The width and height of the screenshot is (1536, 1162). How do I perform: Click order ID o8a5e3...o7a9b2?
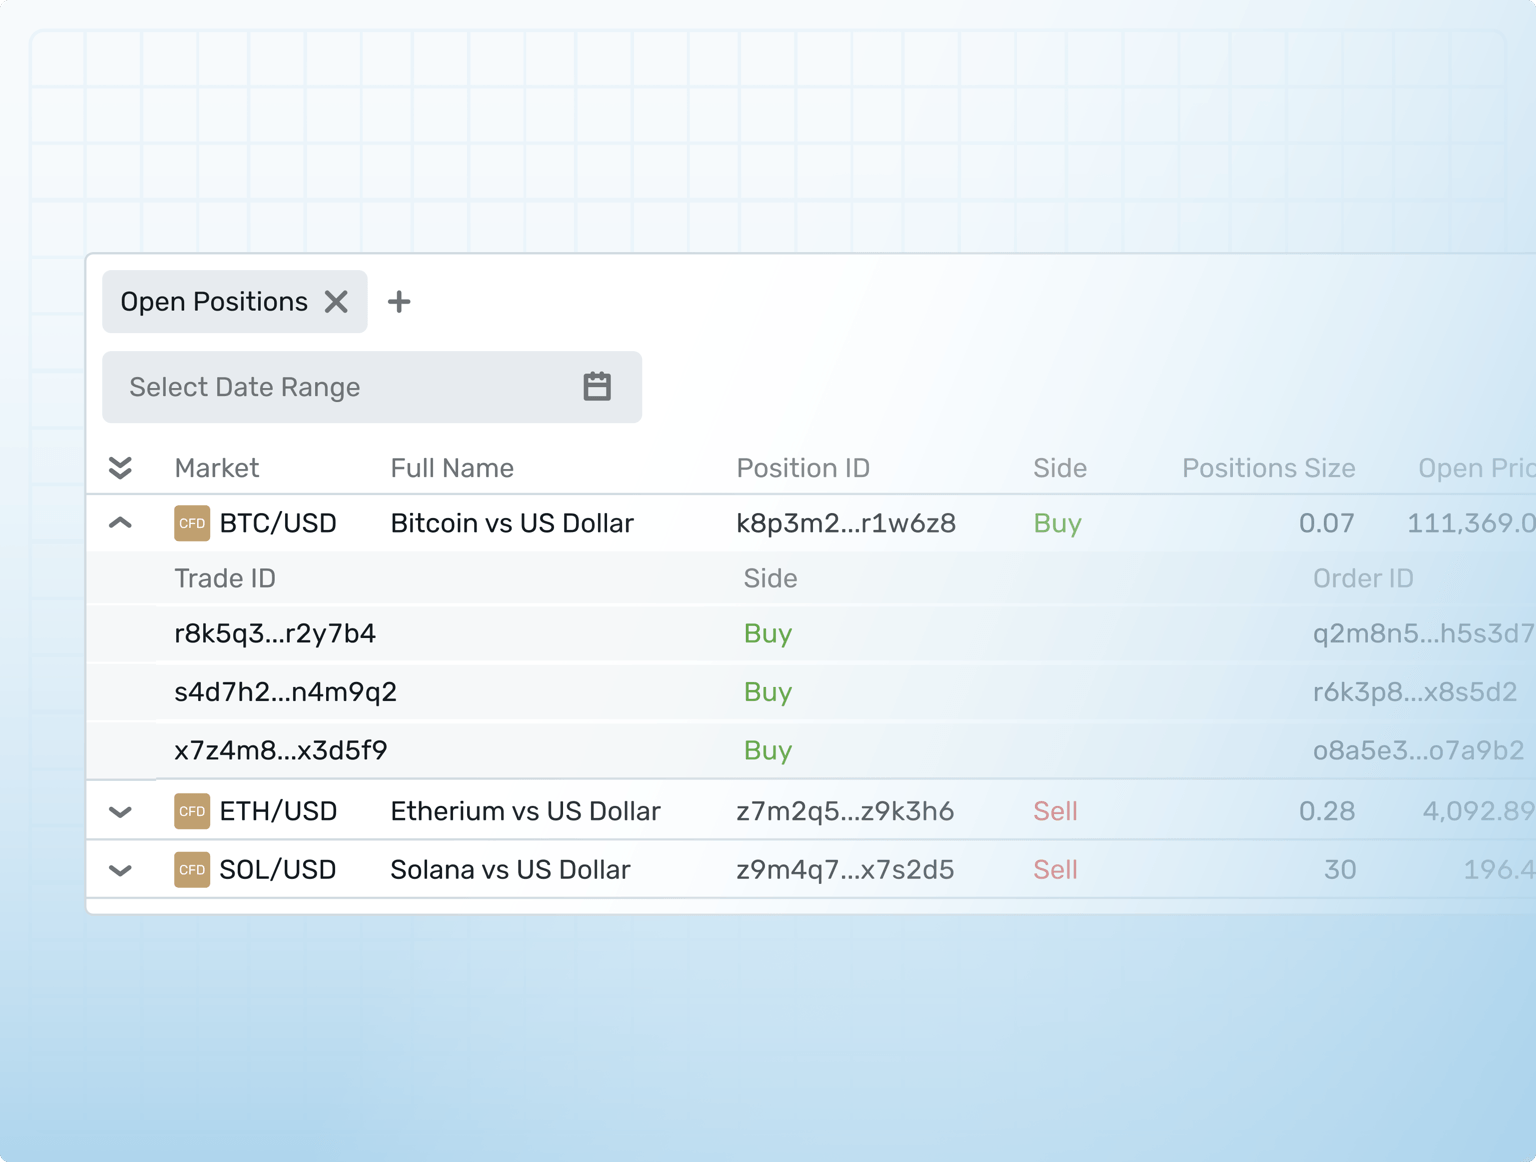(1418, 750)
